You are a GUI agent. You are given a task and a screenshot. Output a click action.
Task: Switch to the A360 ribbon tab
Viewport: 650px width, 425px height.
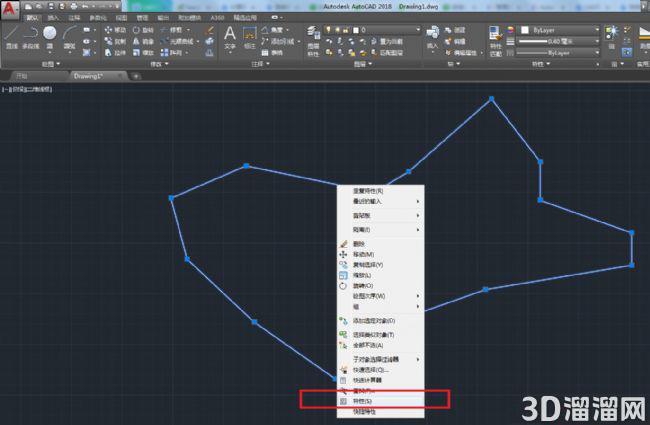pos(217,18)
